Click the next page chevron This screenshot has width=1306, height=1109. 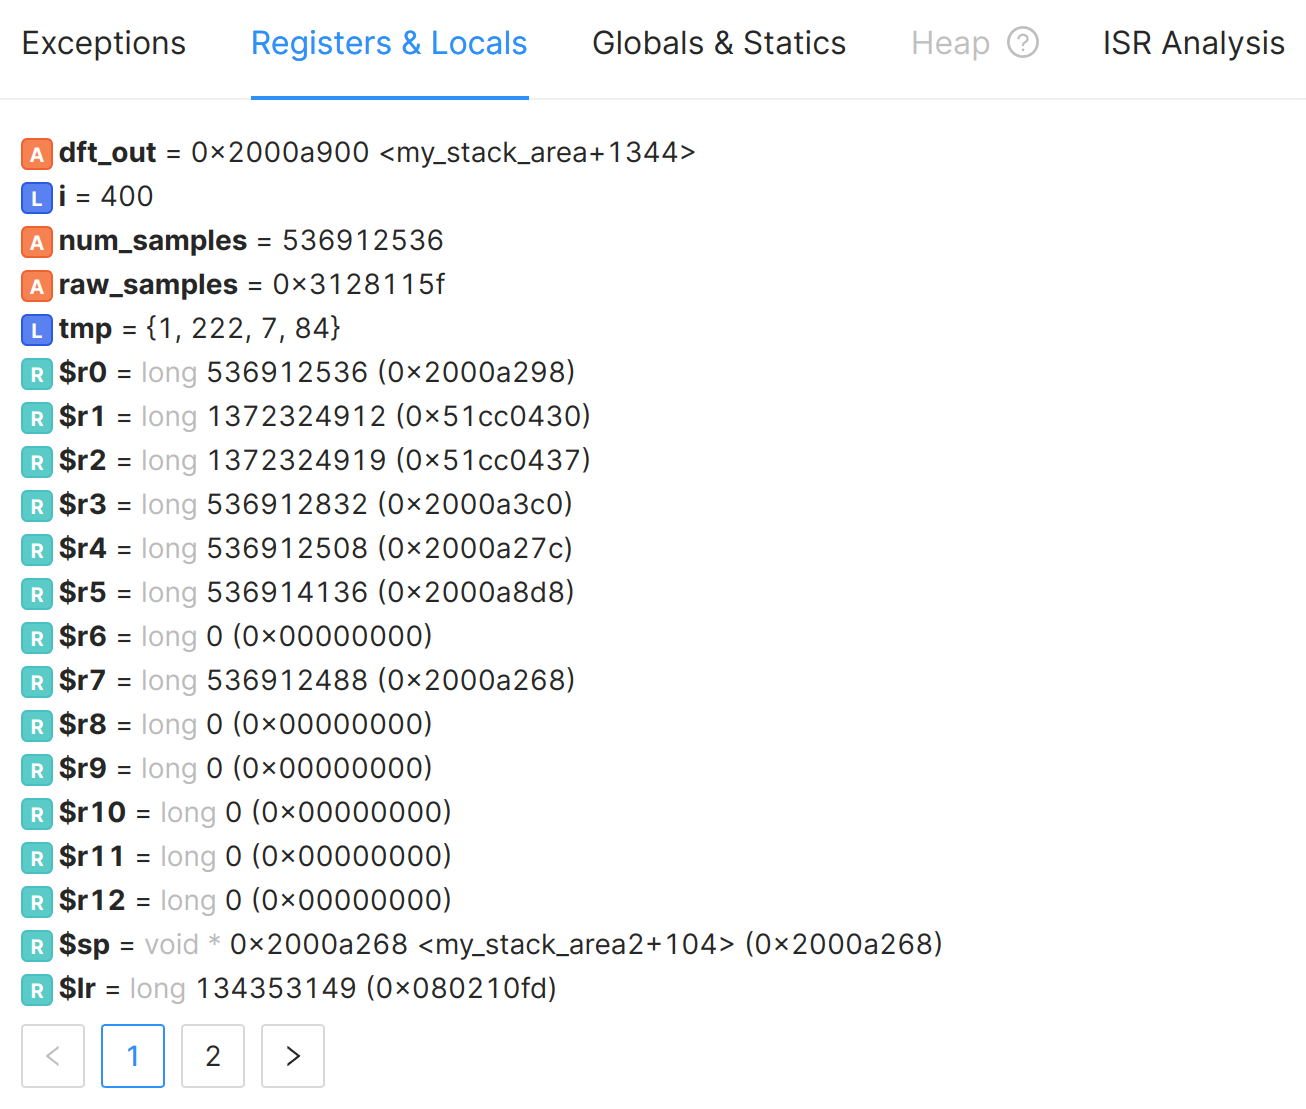(x=292, y=1055)
